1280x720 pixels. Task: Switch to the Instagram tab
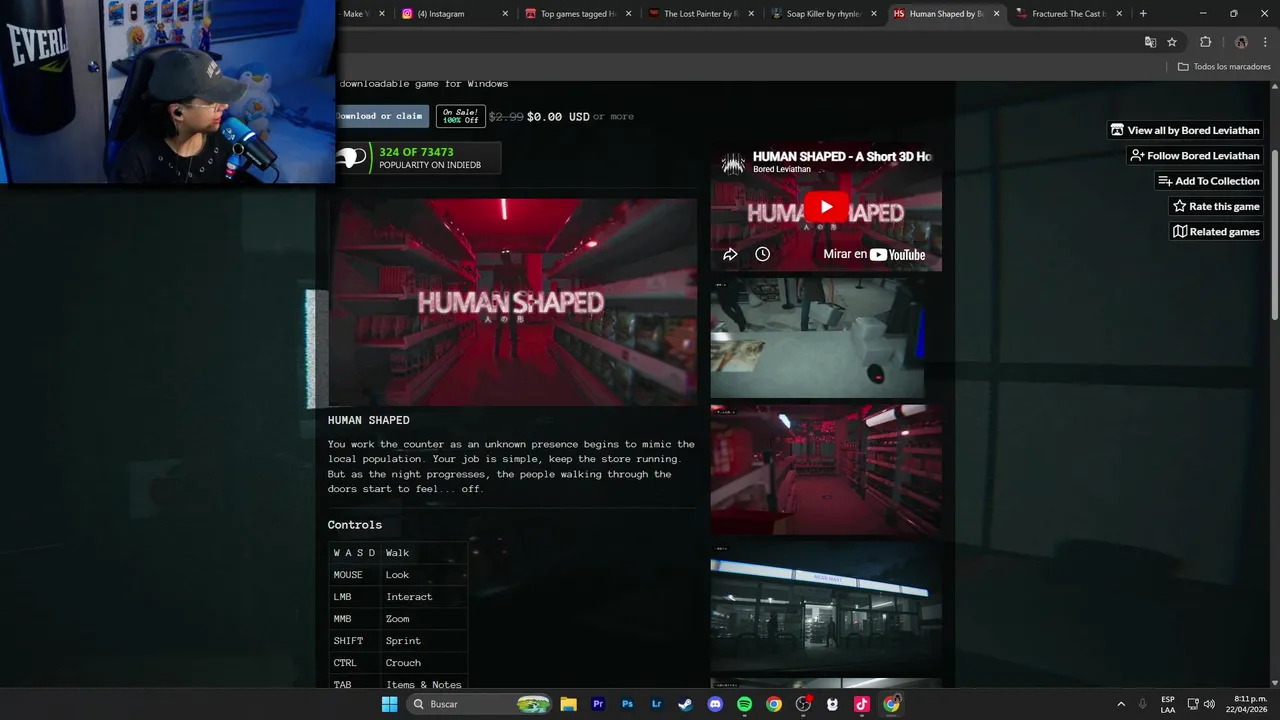tap(455, 14)
